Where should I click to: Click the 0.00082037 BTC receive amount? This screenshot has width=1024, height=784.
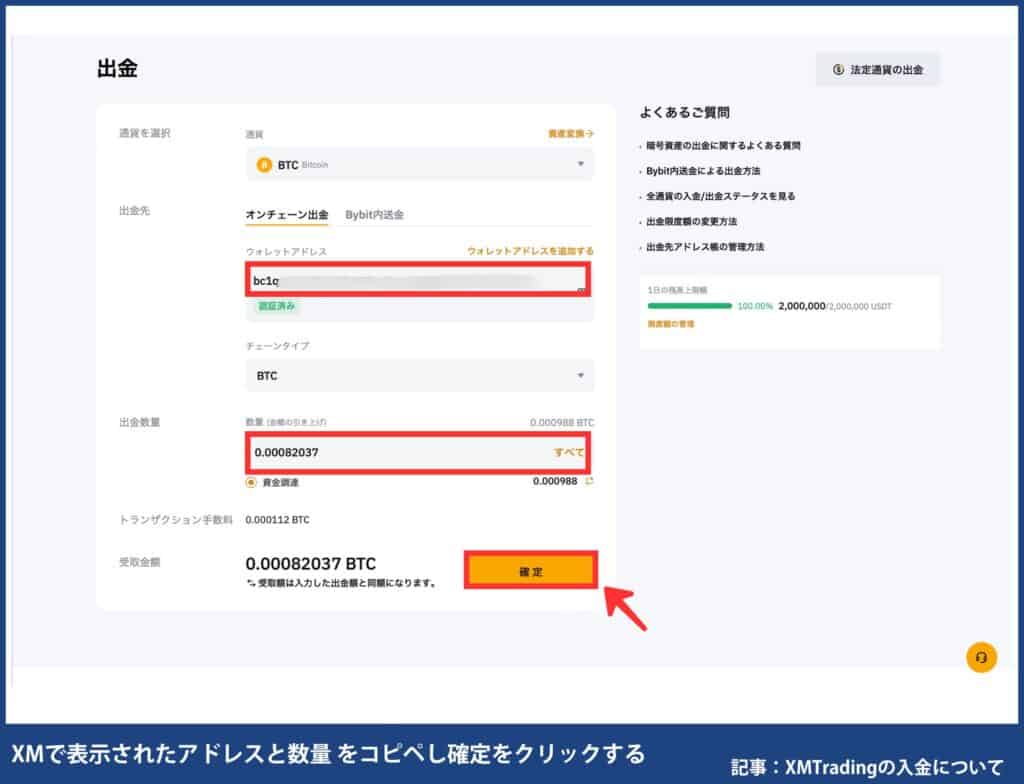[311, 564]
